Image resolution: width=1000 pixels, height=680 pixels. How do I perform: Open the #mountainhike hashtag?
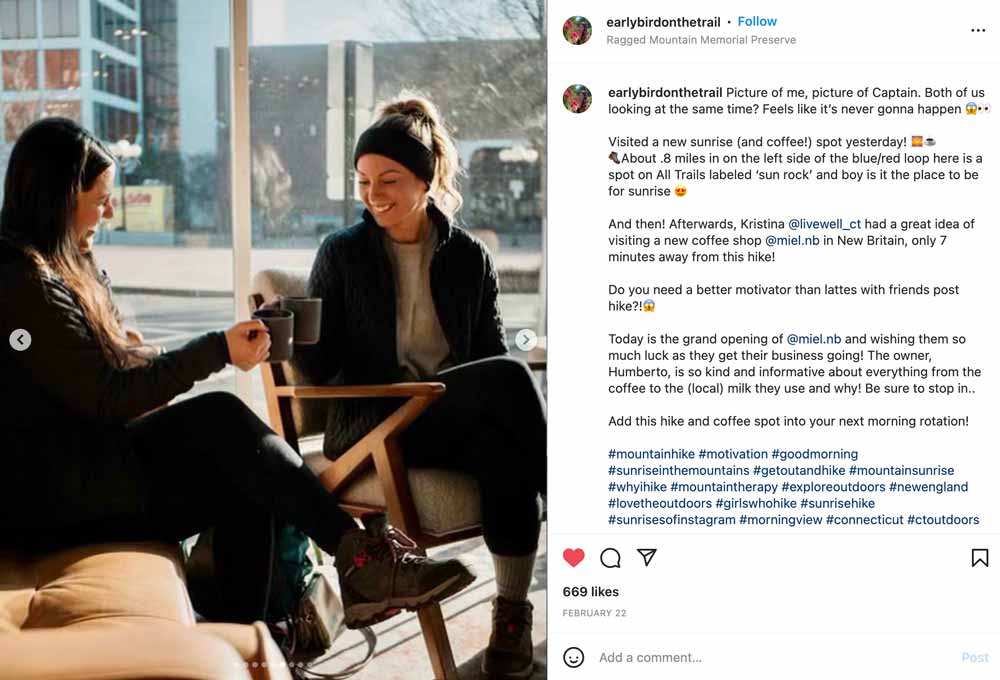(x=651, y=454)
